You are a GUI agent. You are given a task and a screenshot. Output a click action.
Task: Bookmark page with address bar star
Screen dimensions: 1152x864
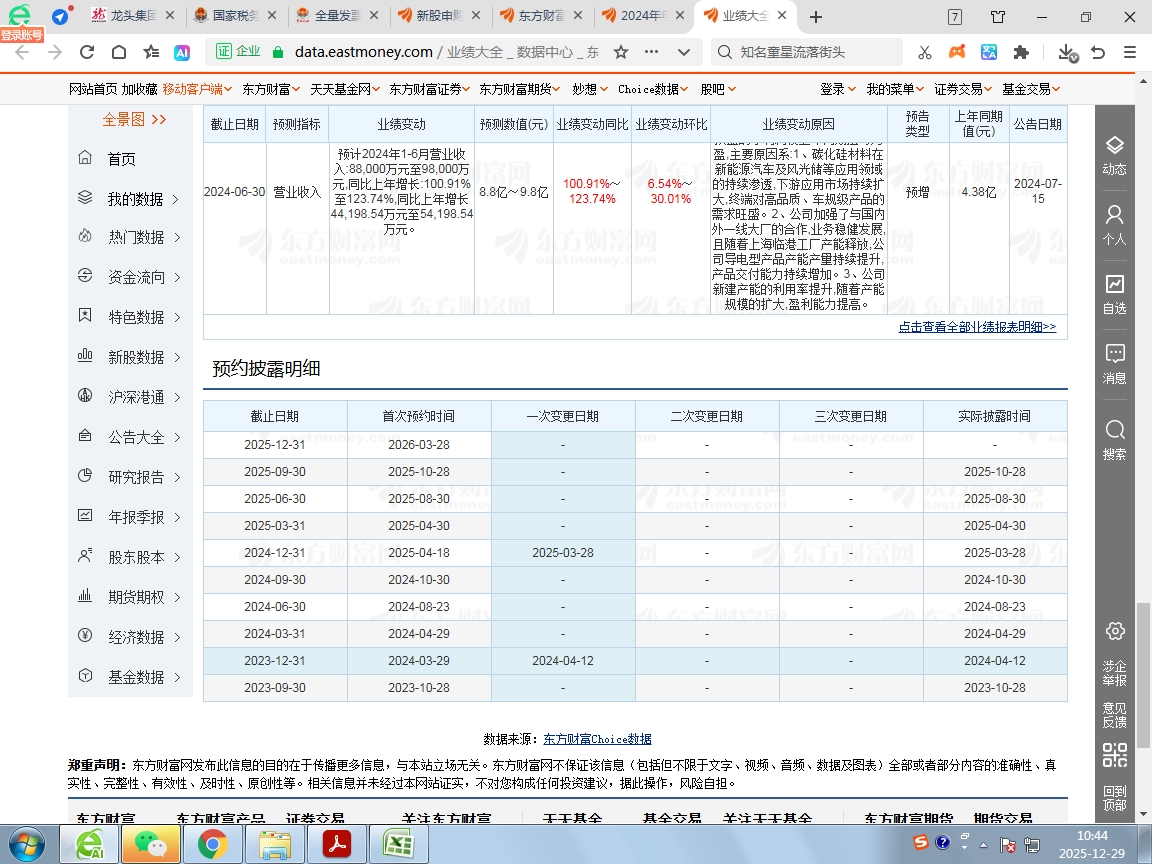pyautogui.click(x=621, y=52)
